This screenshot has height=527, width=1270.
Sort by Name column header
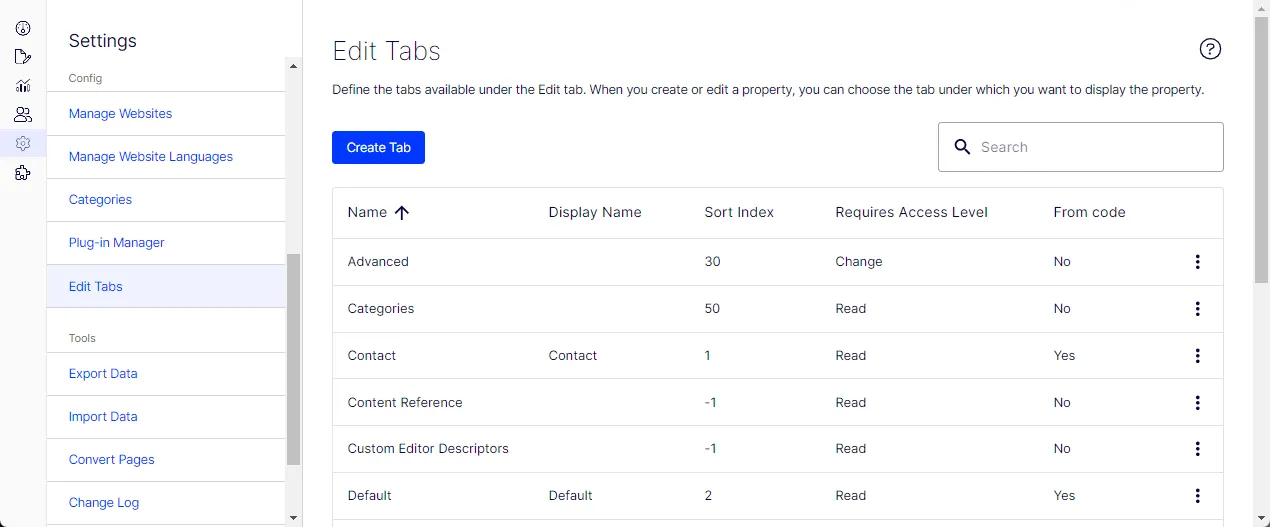click(x=367, y=212)
